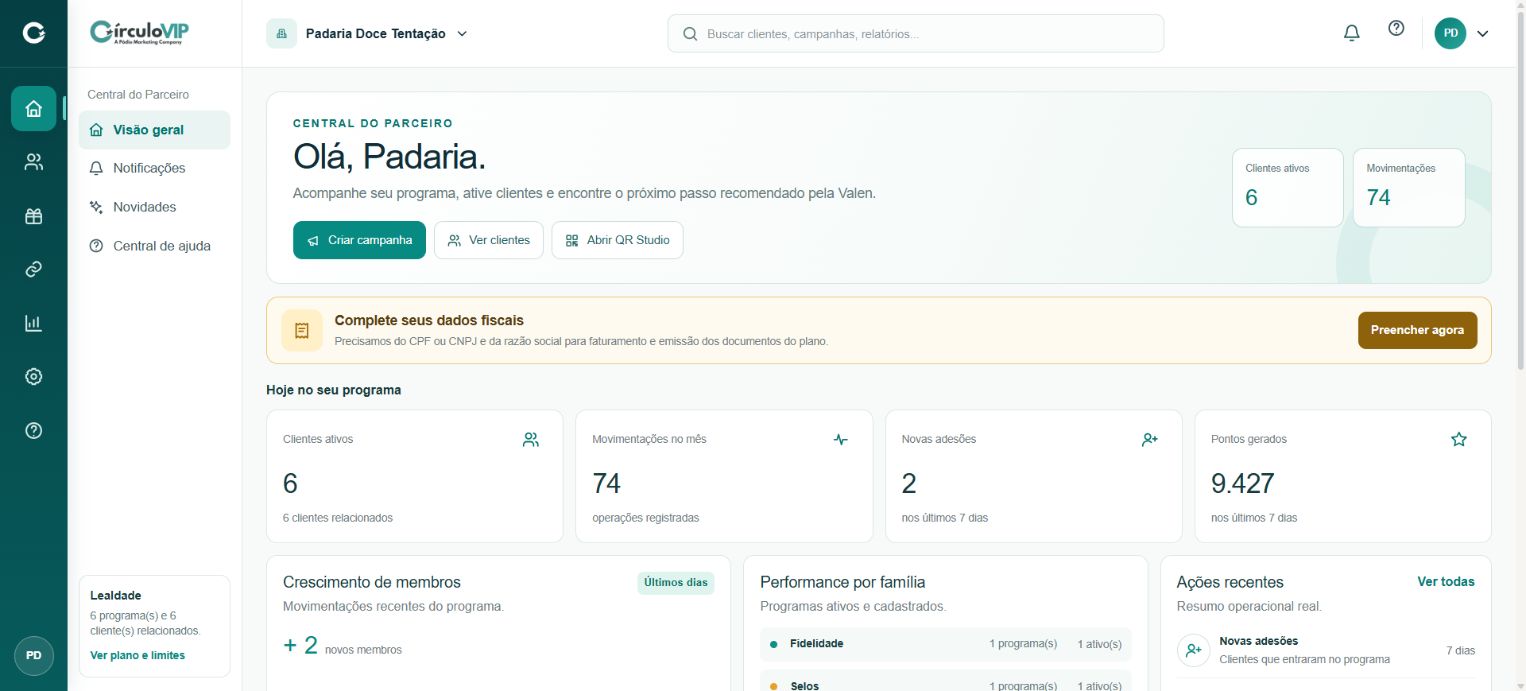Click the Ver clientes button
This screenshot has height=691, width=1526.
click(x=489, y=240)
